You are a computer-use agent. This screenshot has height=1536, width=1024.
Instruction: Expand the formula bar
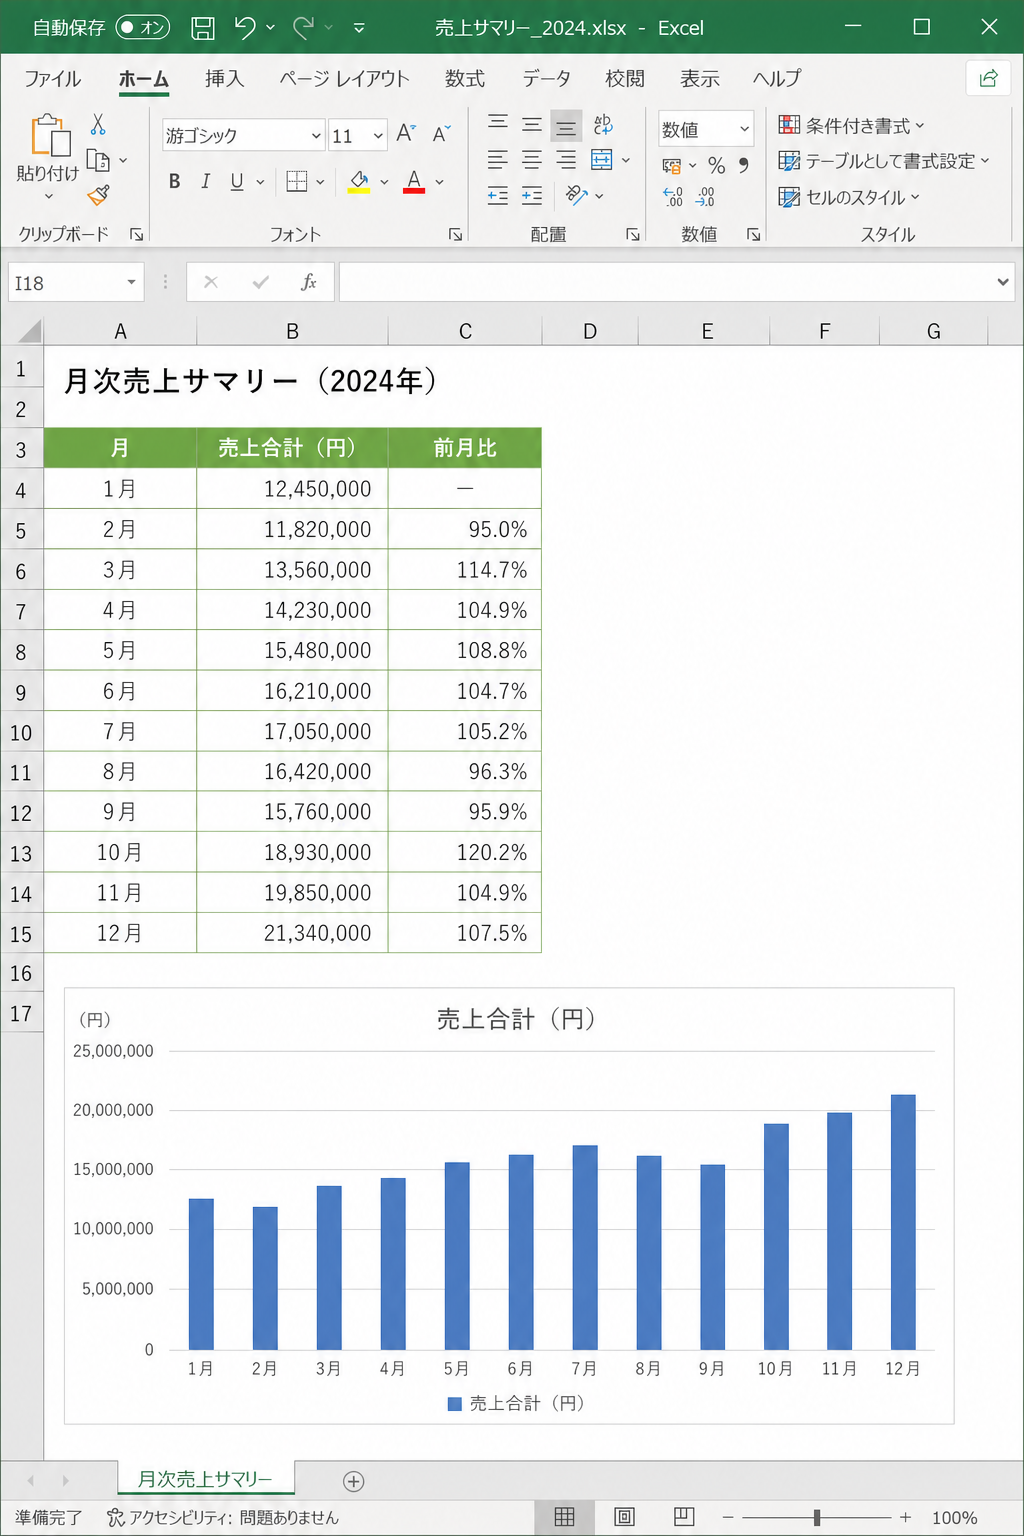tap(1003, 282)
